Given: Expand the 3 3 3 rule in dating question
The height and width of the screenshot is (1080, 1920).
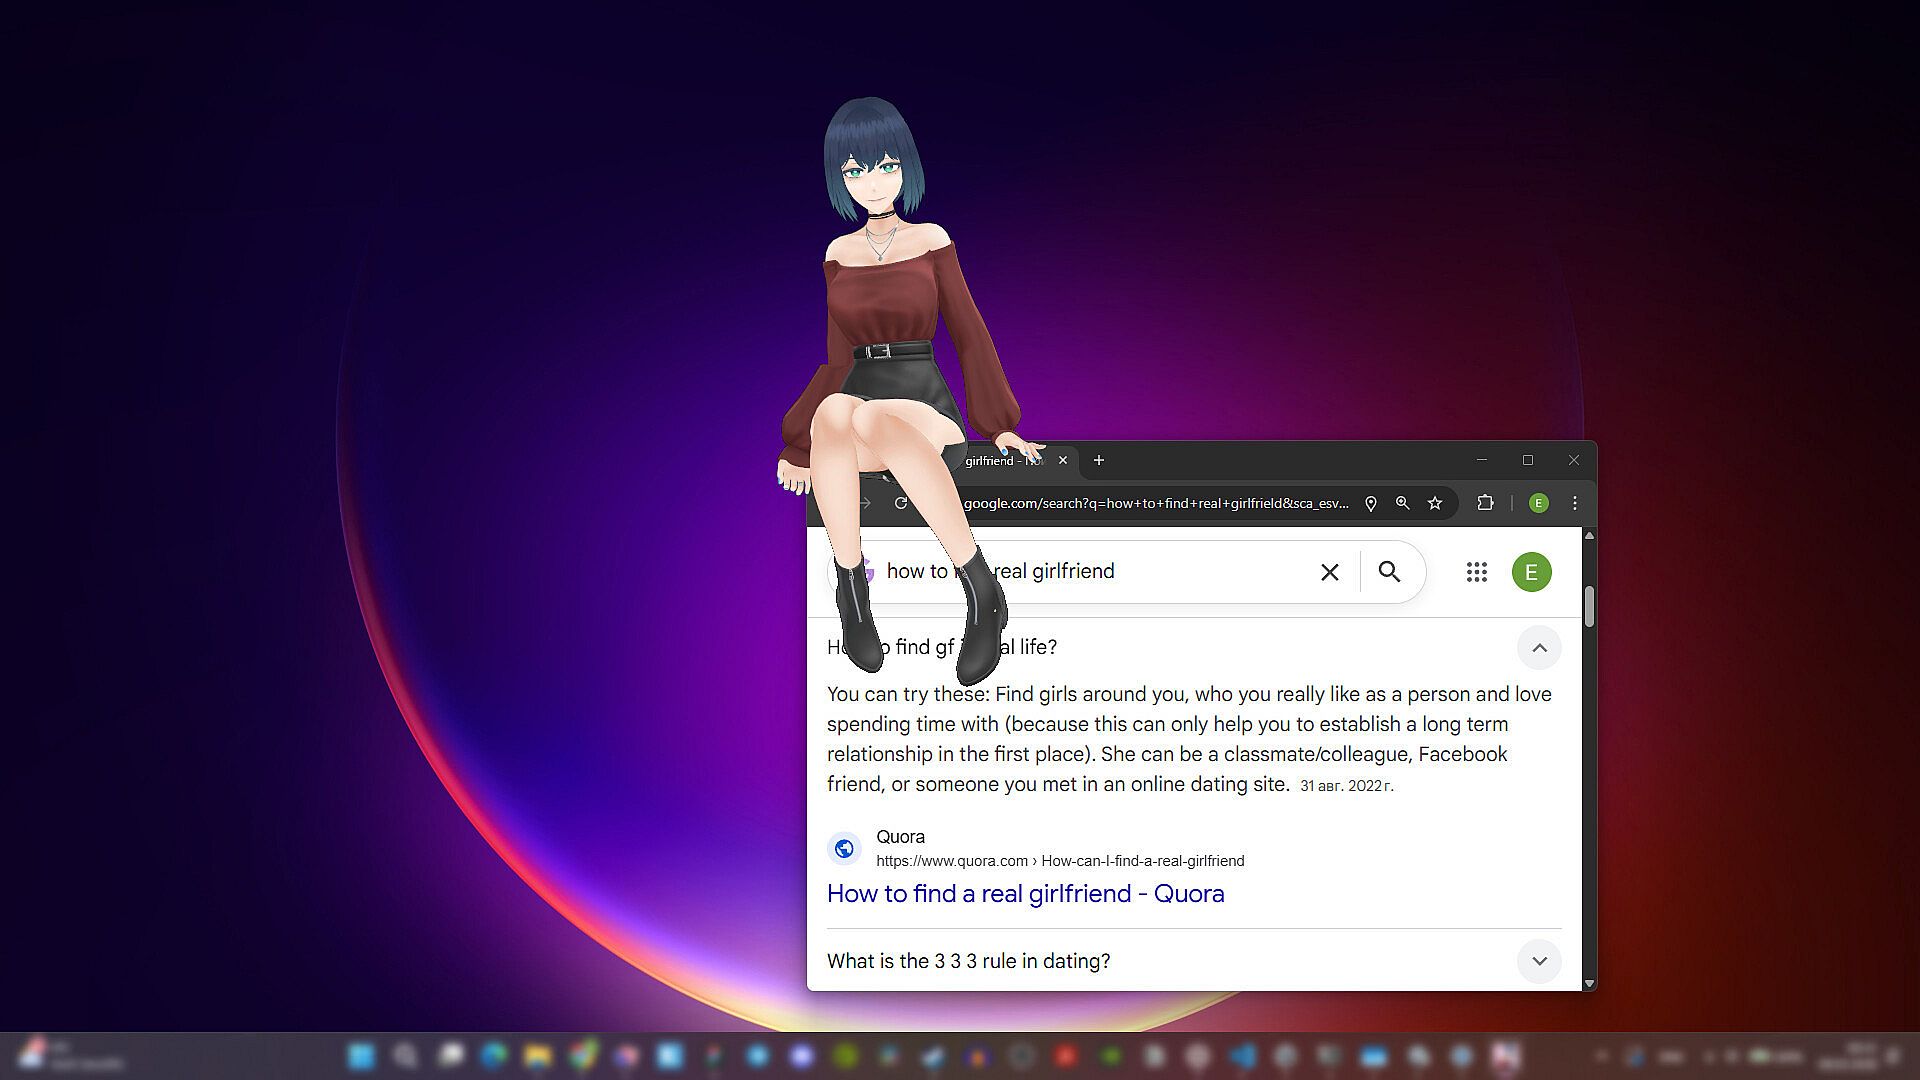Looking at the screenshot, I should click(x=1539, y=961).
